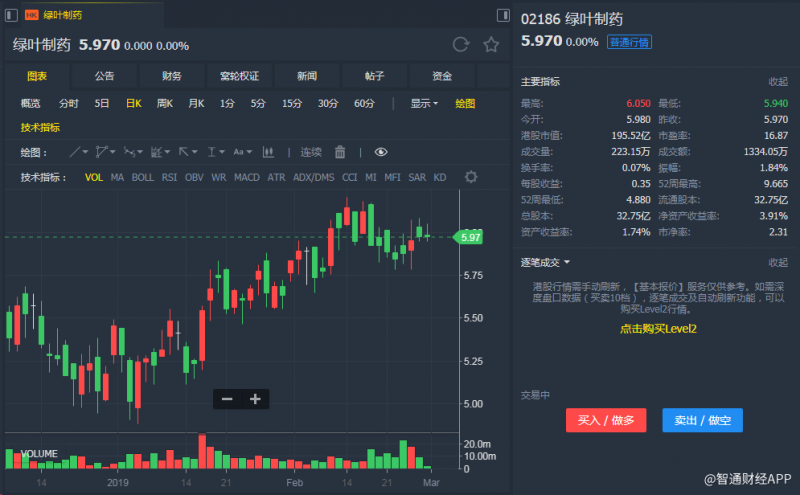Image resolution: width=800 pixels, height=495 pixels.
Task: Open the 资金 tab
Action: tap(442, 76)
